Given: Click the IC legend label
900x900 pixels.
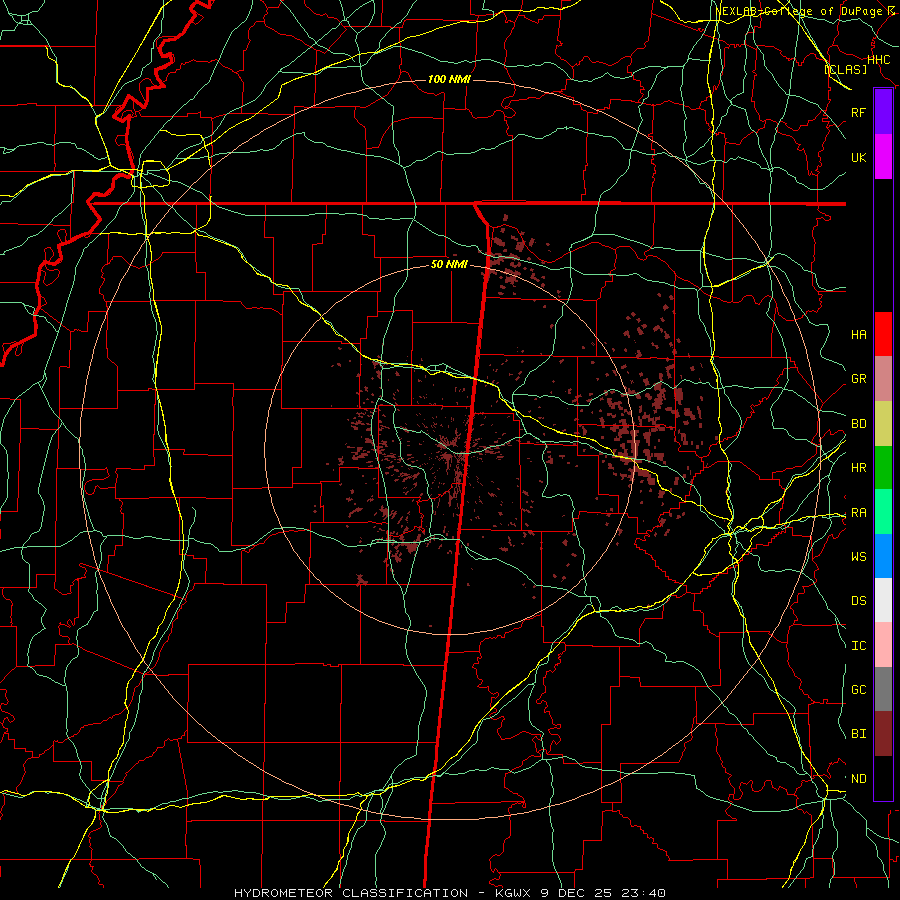Looking at the screenshot, I should [858, 646].
